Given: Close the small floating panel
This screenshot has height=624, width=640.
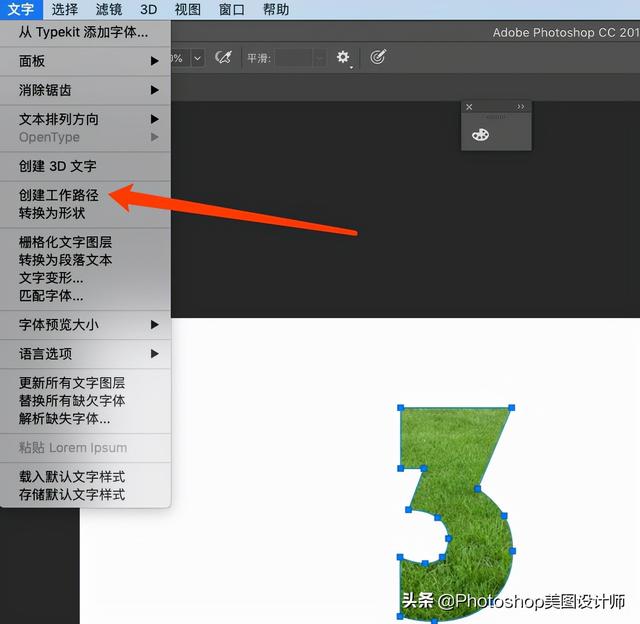Looking at the screenshot, I should (x=469, y=107).
